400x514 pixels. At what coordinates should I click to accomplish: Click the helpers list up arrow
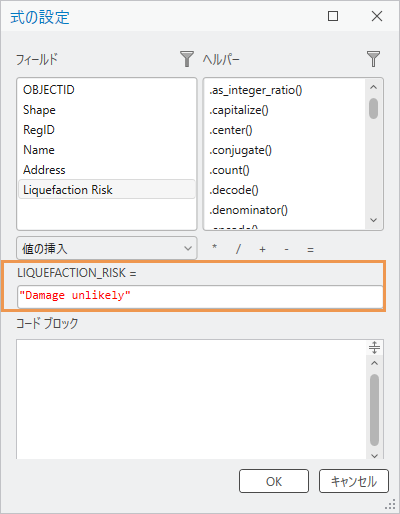click(374, 87)
